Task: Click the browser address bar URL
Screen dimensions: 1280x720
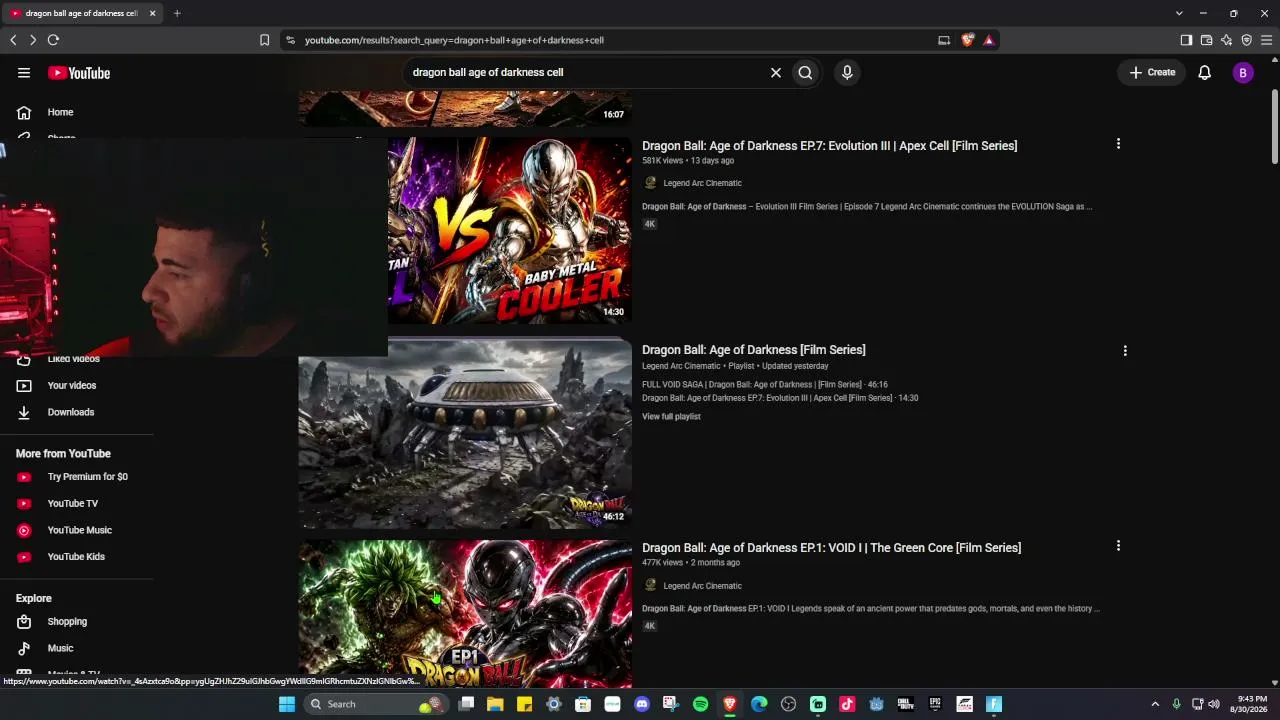Action: click(x=454, y=40)
